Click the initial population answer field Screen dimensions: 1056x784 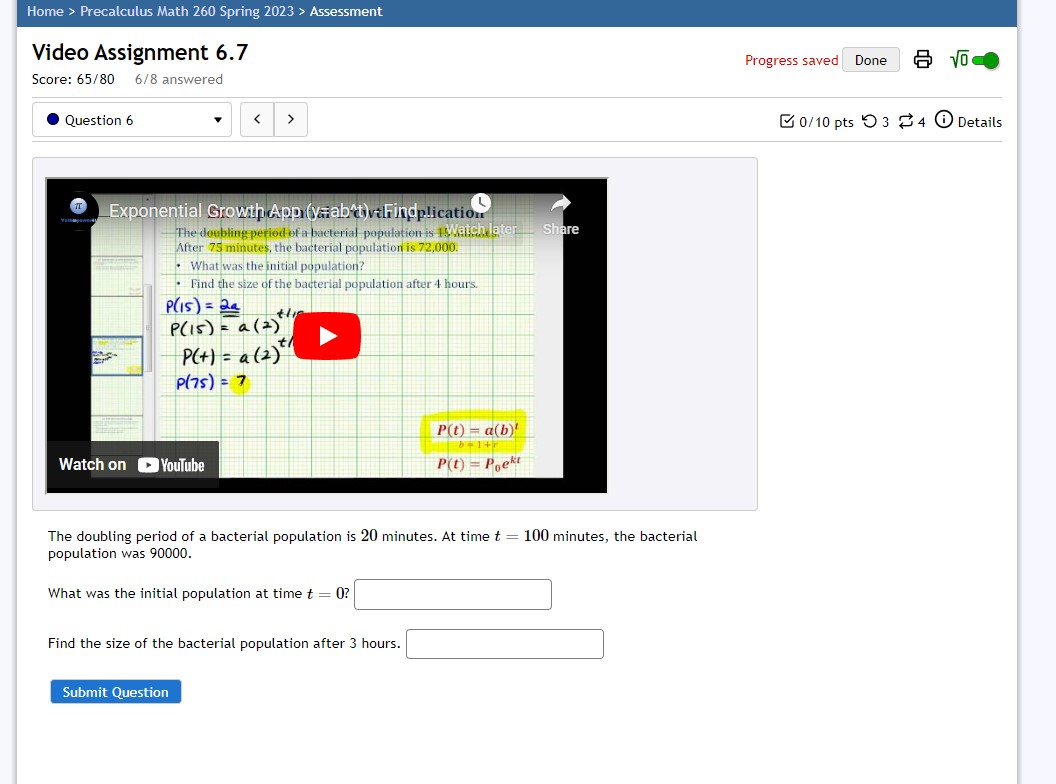point(452,594)
